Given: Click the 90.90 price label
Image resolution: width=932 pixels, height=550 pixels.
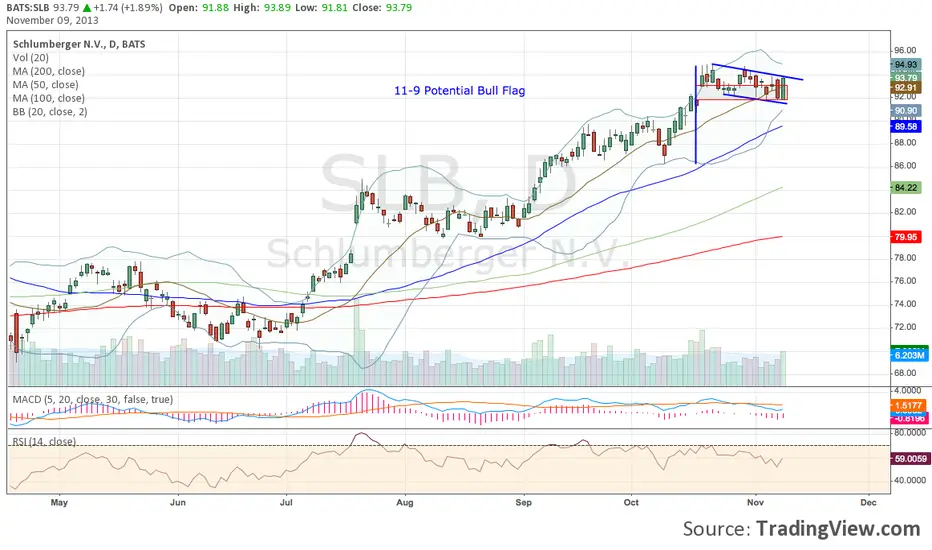Looking at the screenshot, I should [x=906, y=111].
